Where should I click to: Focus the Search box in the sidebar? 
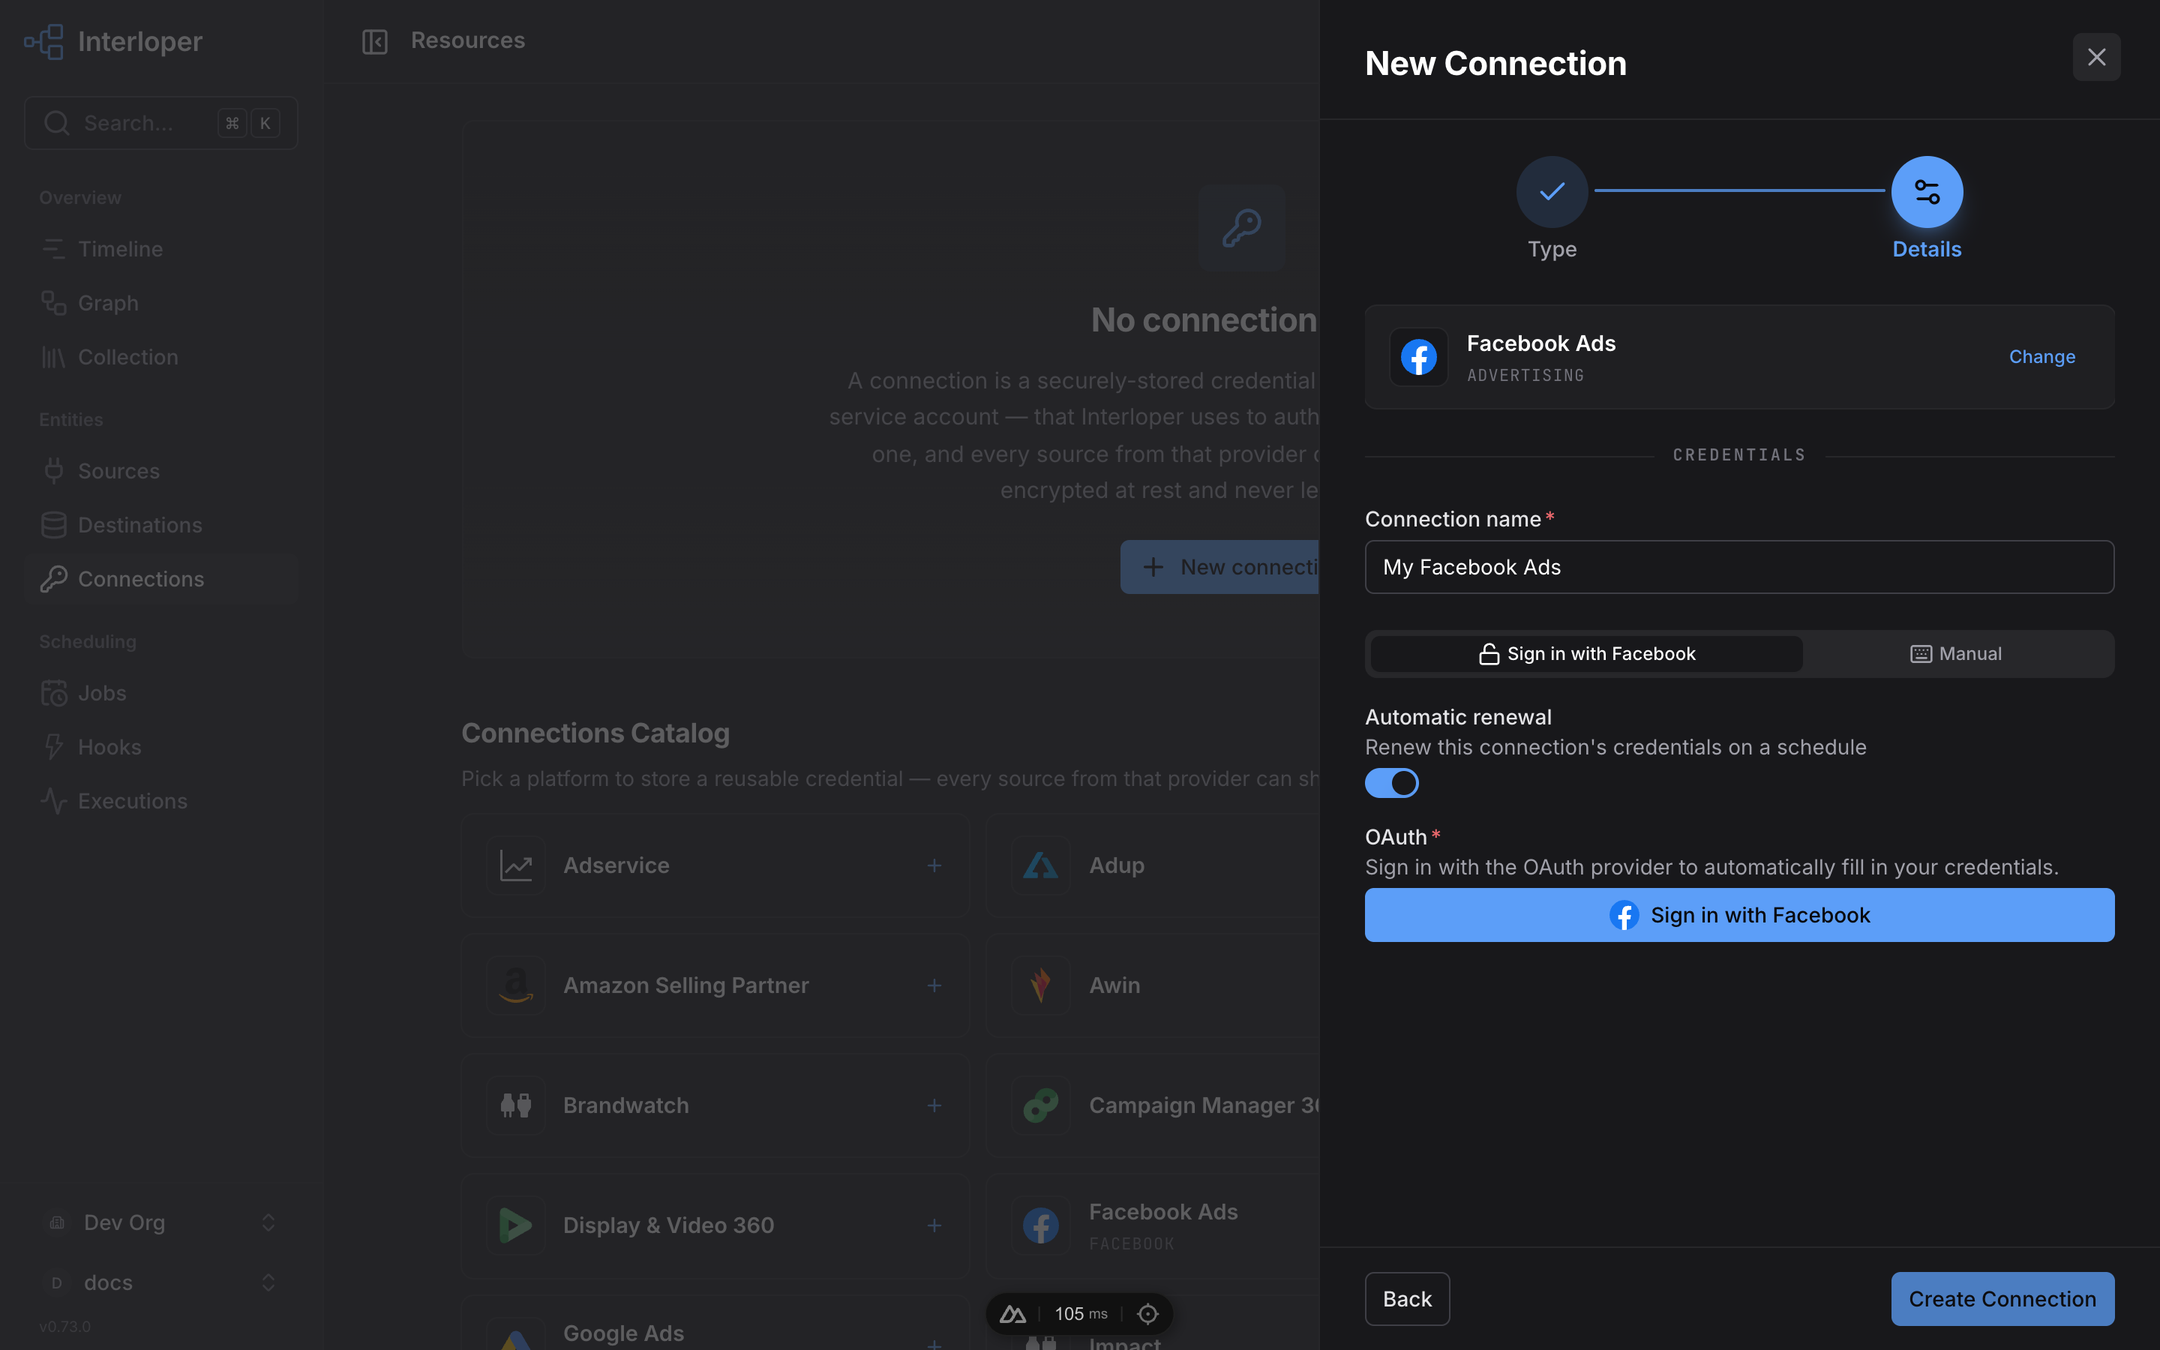[161, 123]
